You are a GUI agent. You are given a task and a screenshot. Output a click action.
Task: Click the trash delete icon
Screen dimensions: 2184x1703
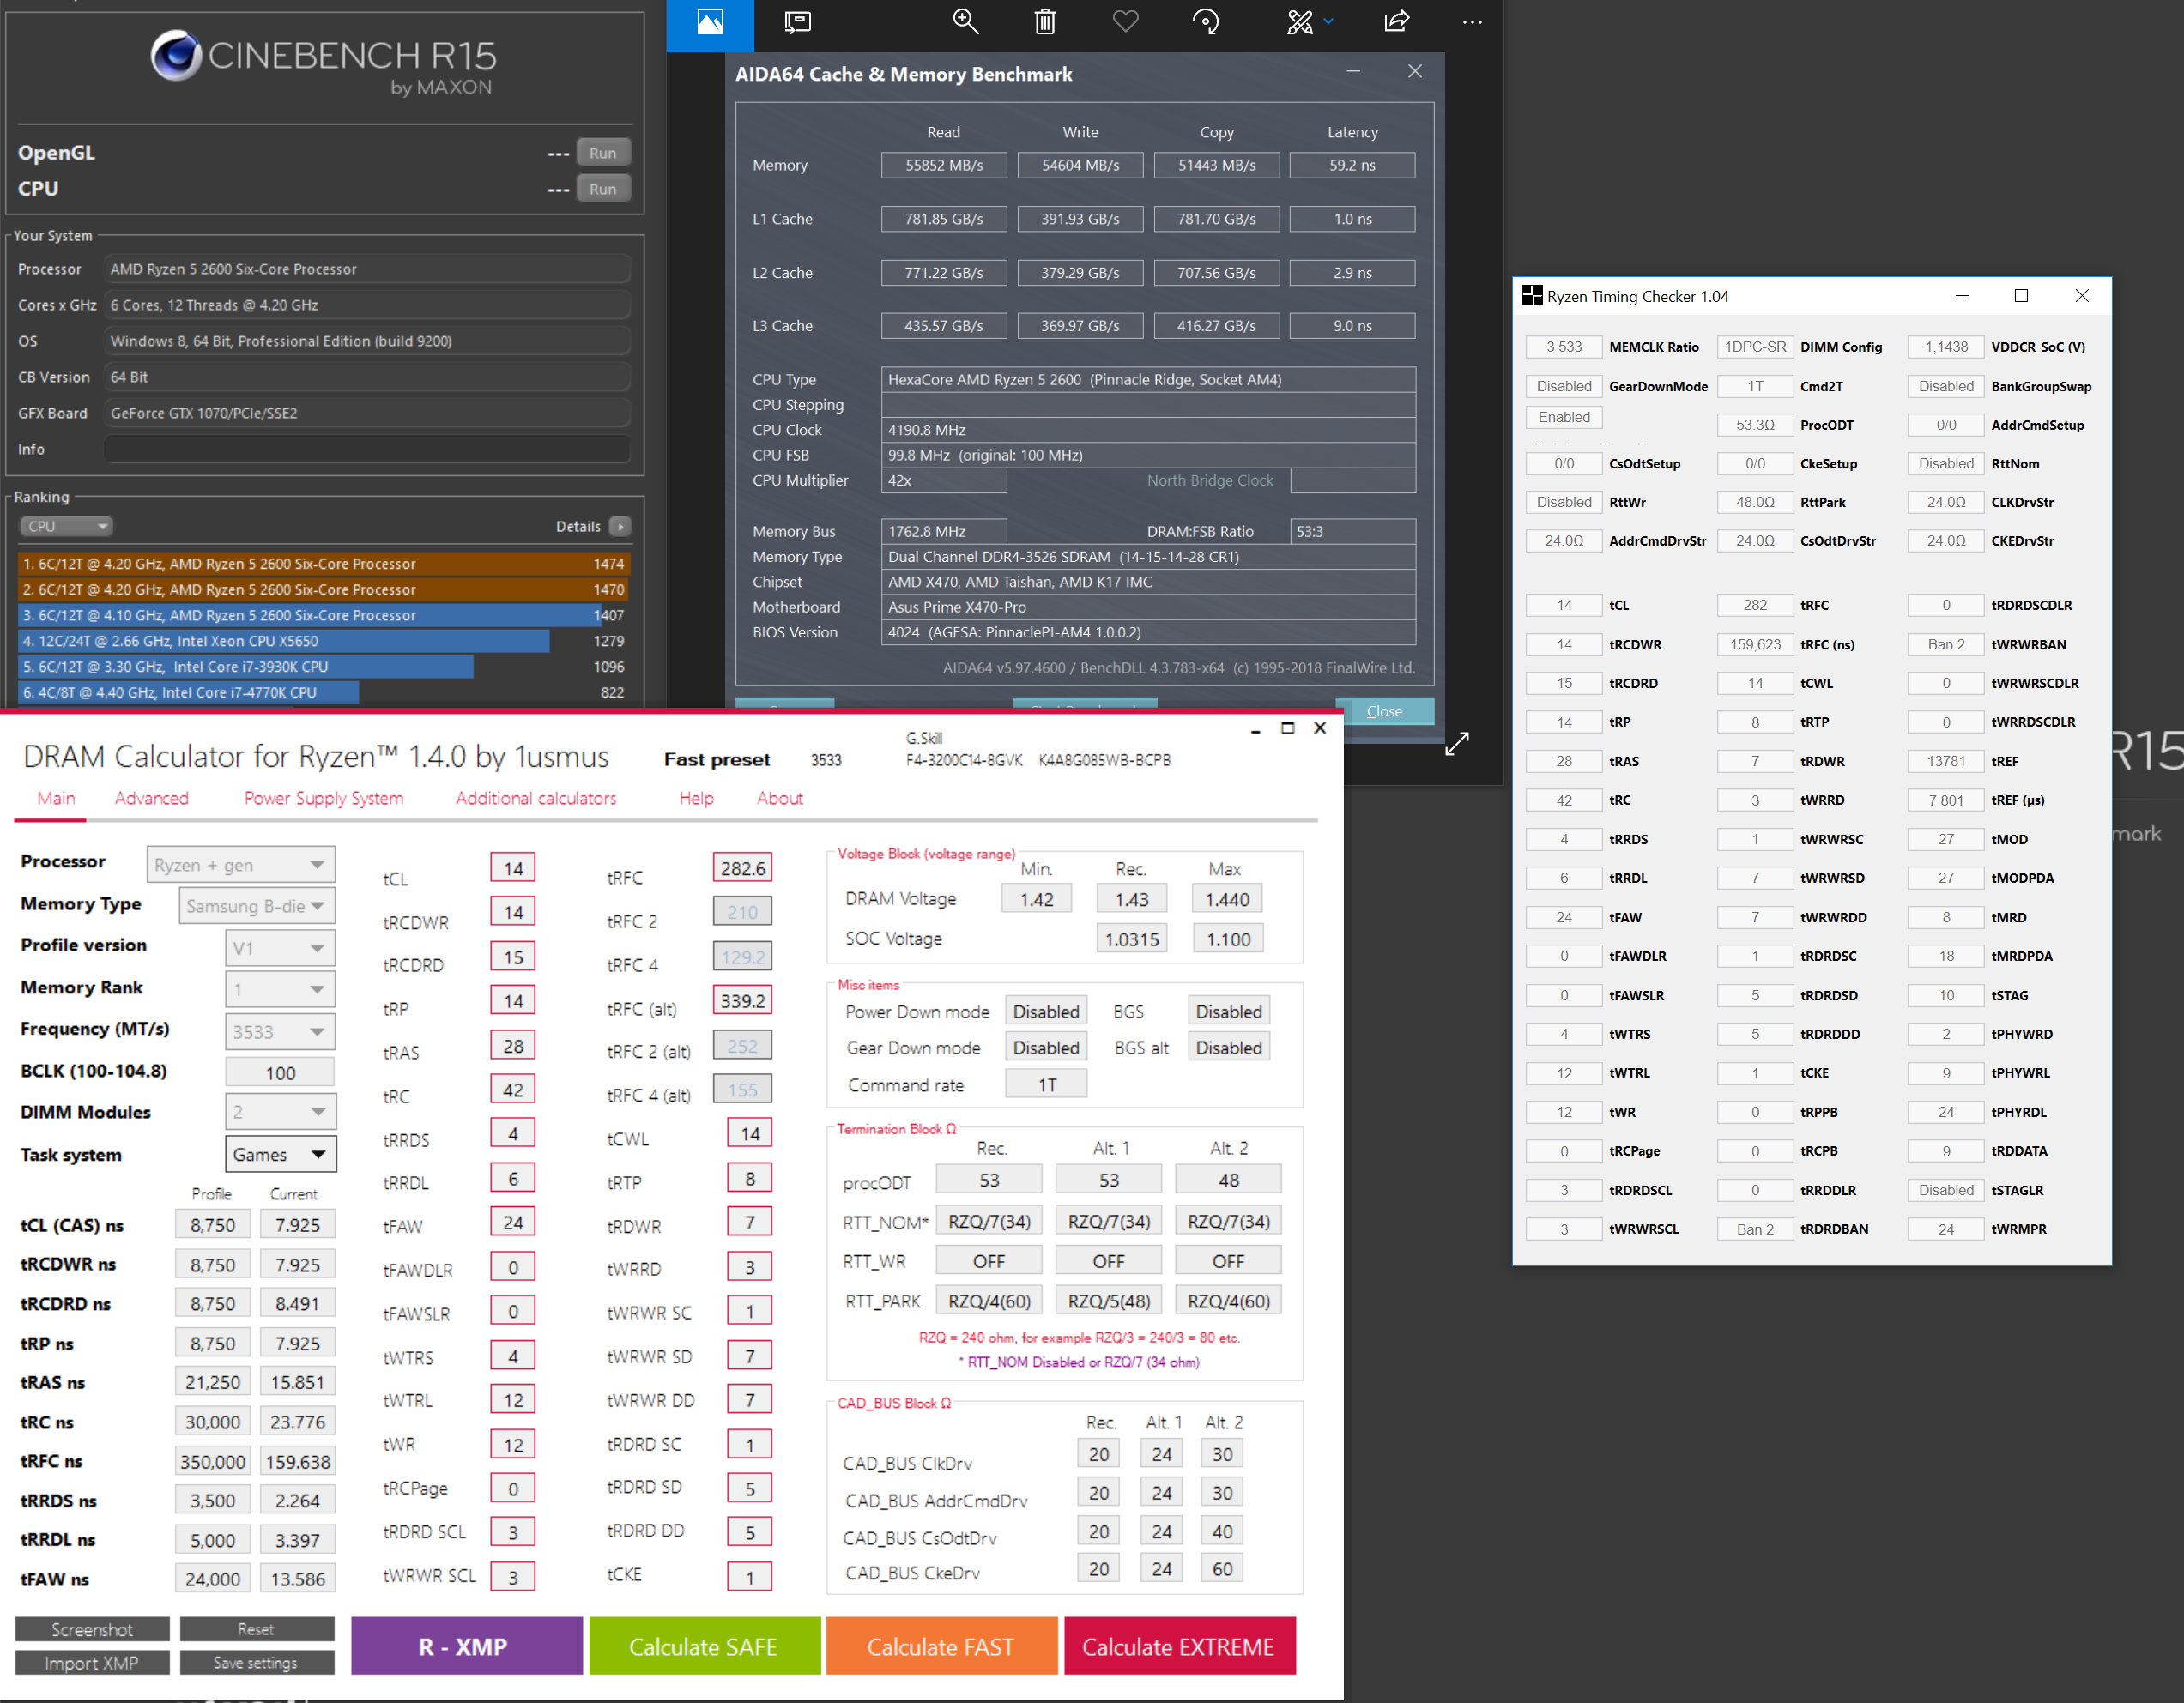pyautogui.click(x=1044, y=22)
